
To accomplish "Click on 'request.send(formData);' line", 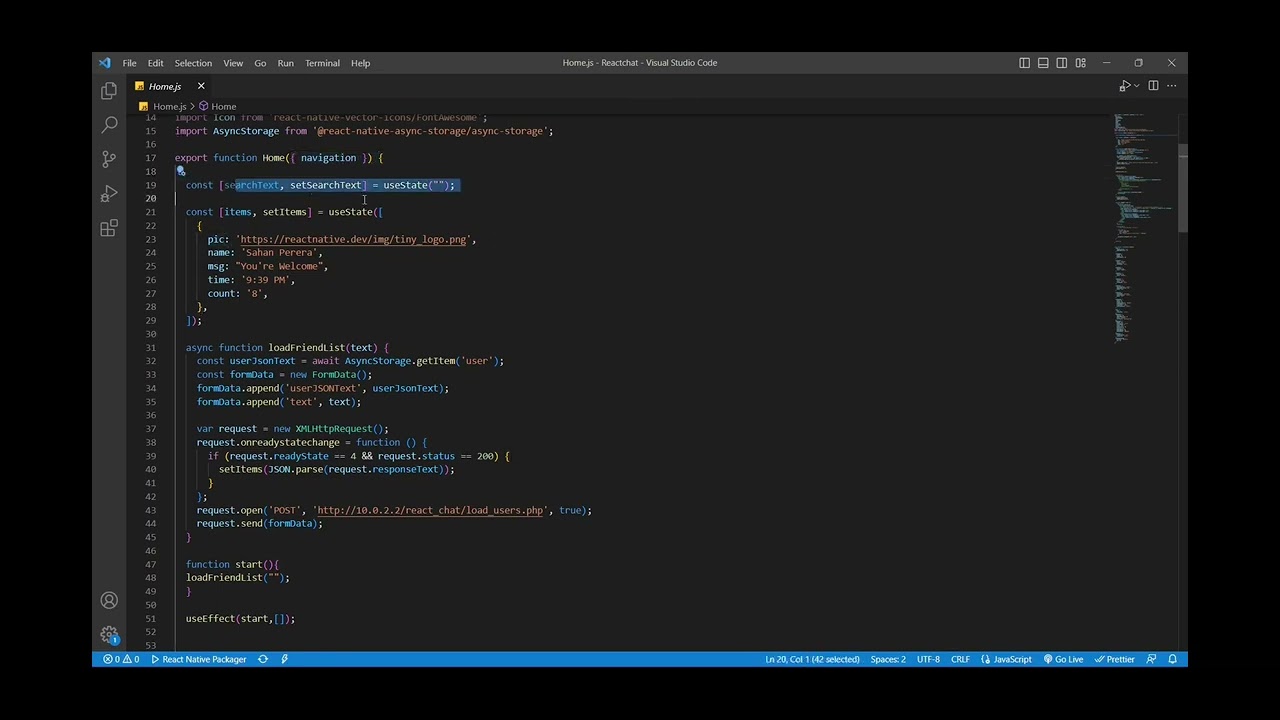I will (259, 523).
